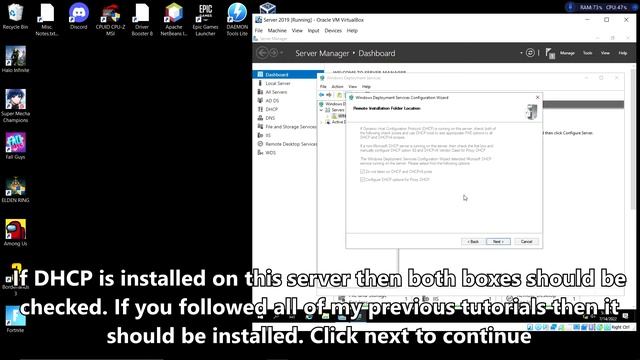Launch ELDEN RING desktop shortcut
The image size is (640, 360).
(x=15, y=189)
